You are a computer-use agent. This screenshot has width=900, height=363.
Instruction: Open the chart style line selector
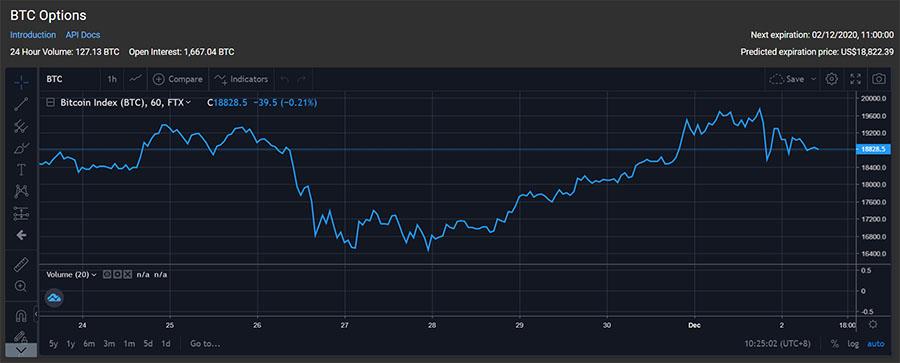point(136,79)
